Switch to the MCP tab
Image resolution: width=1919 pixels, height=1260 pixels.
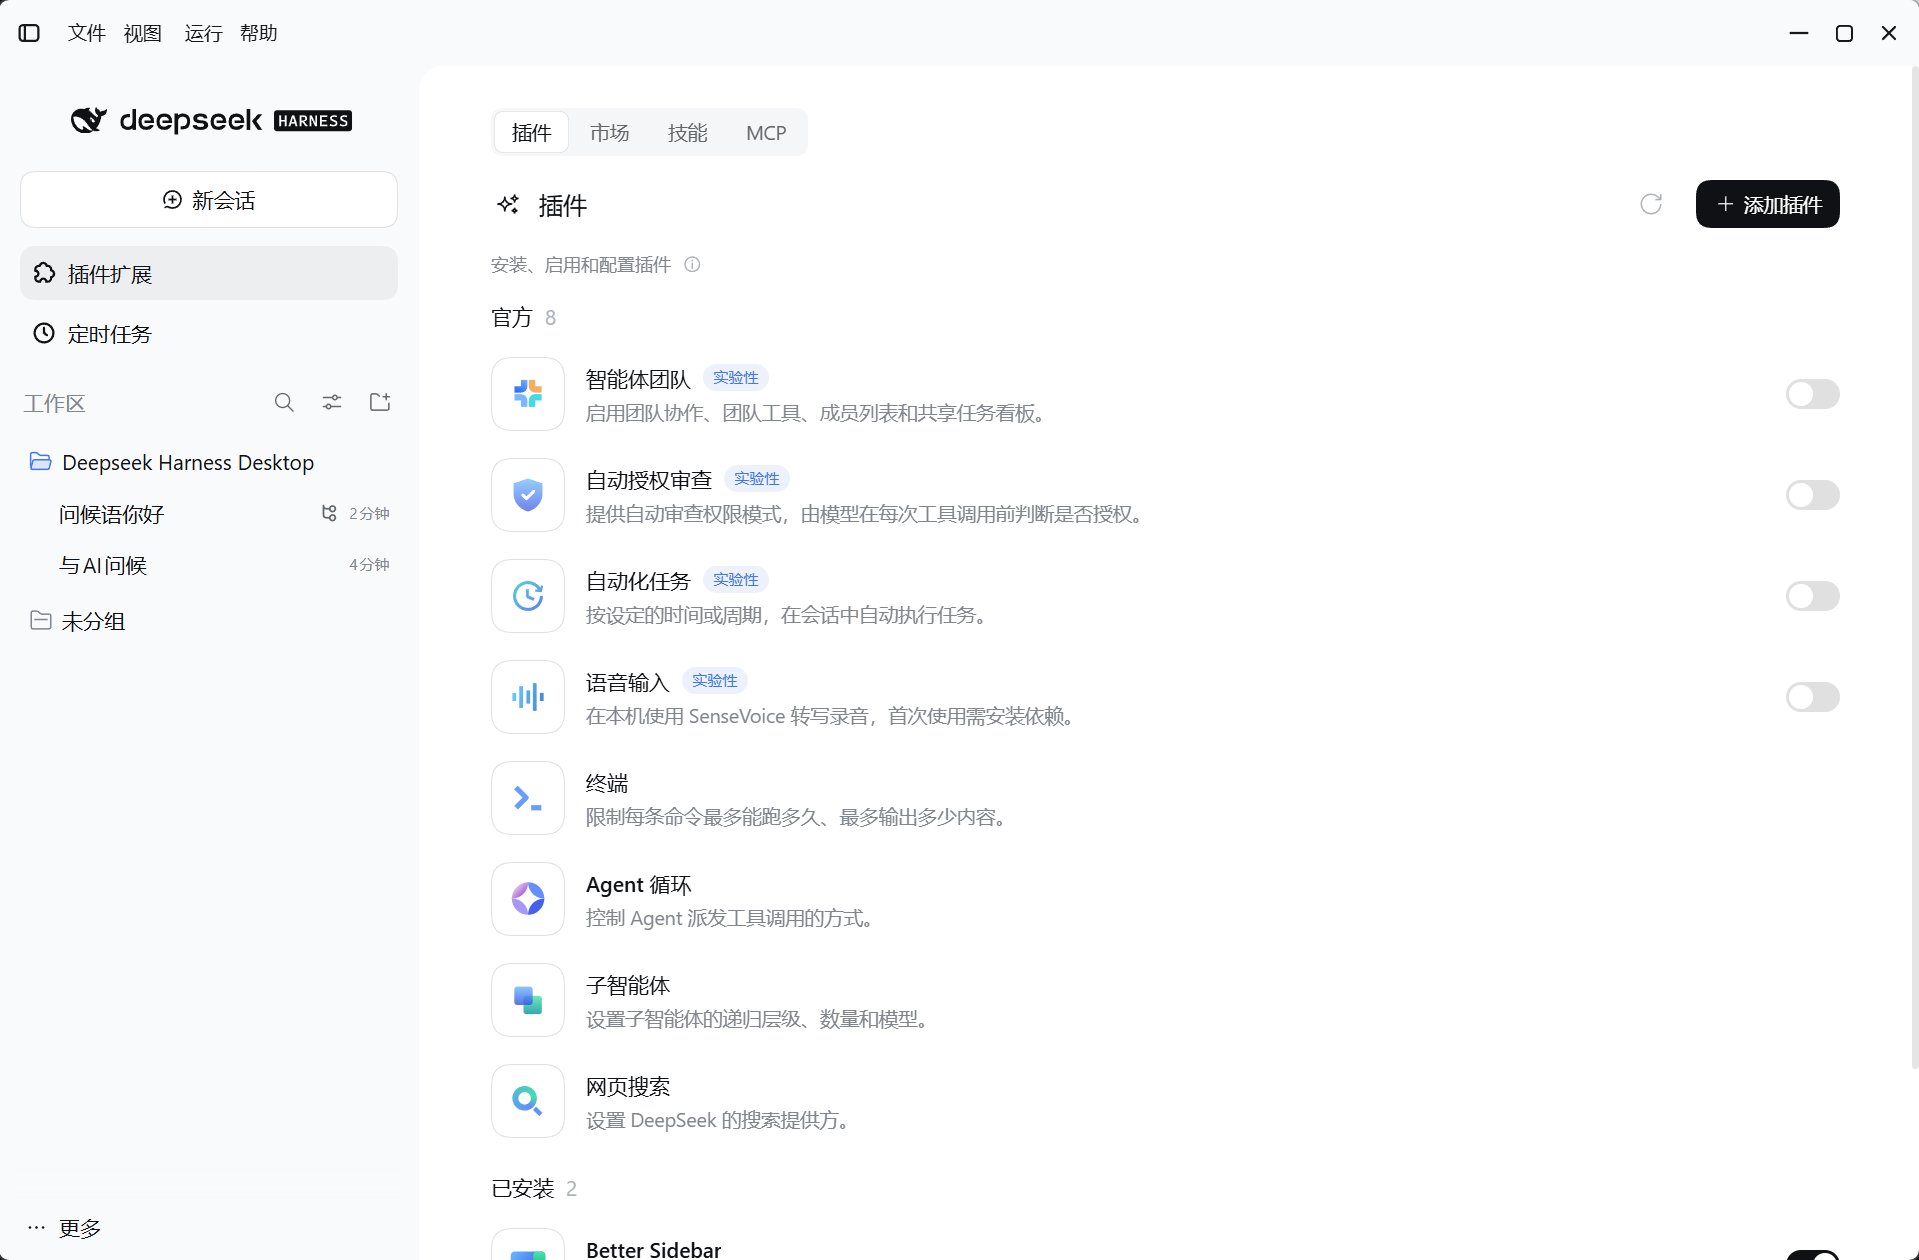click(x=766, y=132)
